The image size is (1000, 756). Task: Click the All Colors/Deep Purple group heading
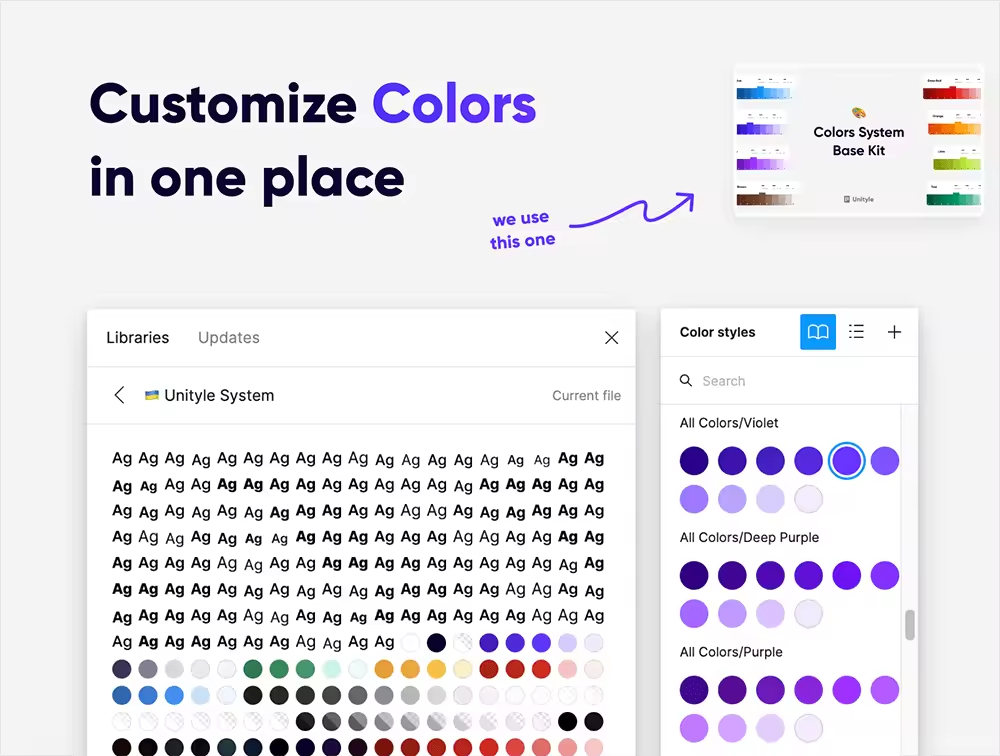pyautogui.click(x=749, y=538)
